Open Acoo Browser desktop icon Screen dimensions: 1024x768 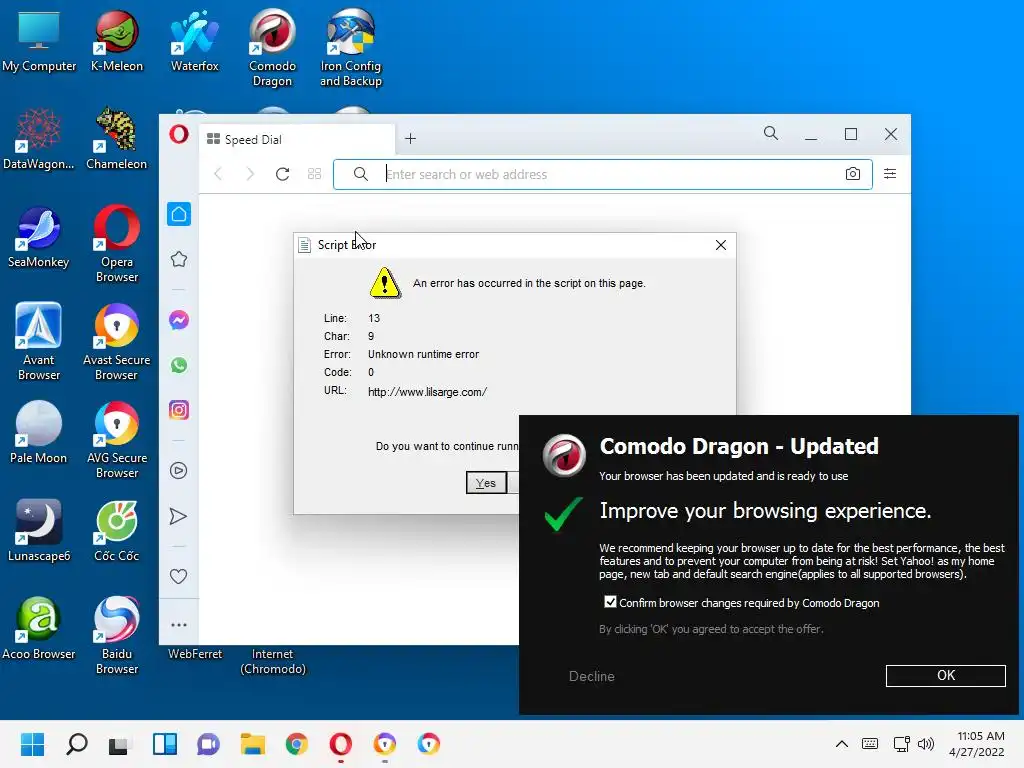pos(39,629)
